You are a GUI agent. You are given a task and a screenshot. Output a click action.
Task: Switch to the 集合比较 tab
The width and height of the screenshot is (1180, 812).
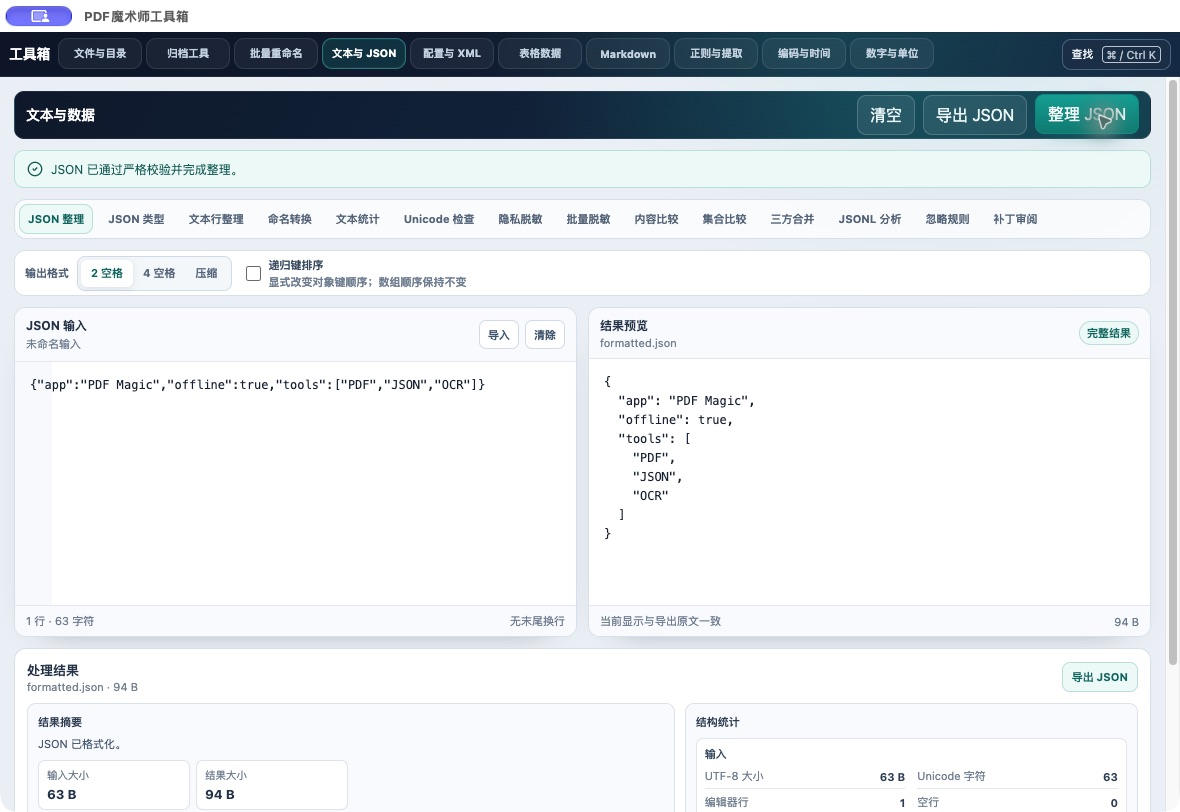725,219
